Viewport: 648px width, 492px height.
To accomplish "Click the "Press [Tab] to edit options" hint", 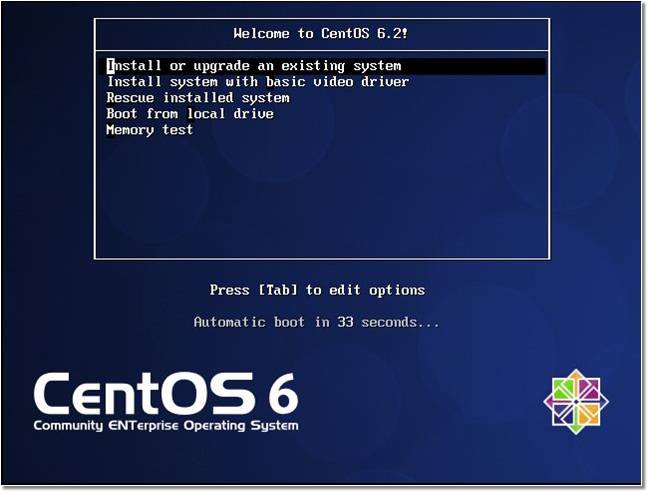I will 317,290.
